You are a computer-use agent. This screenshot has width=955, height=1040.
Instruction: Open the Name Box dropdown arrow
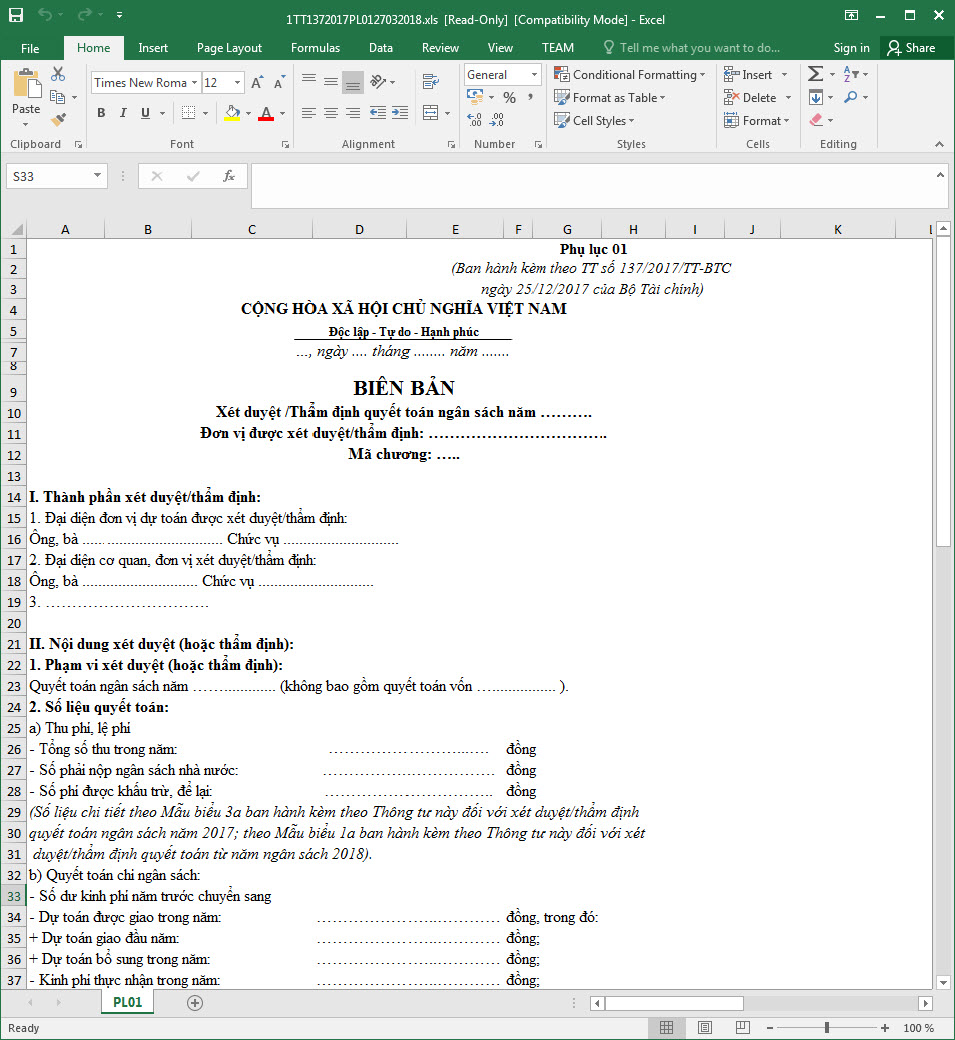pyautogui.click(x=97, y=176)
